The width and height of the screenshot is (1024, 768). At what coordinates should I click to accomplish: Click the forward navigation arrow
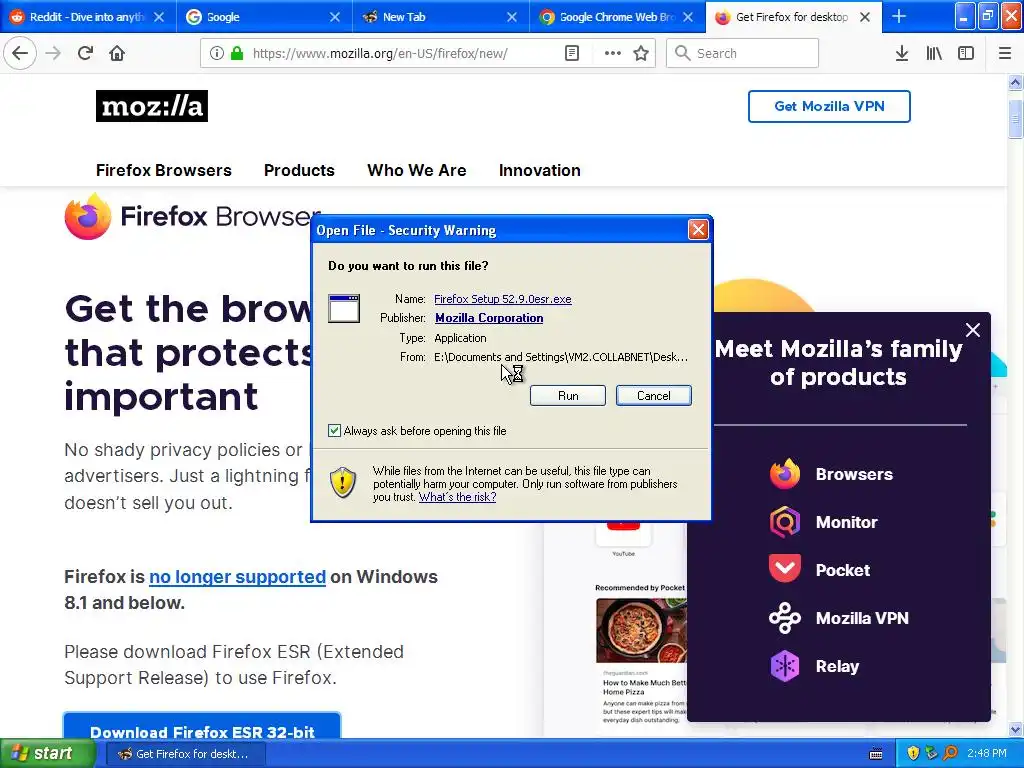point(53,53)
